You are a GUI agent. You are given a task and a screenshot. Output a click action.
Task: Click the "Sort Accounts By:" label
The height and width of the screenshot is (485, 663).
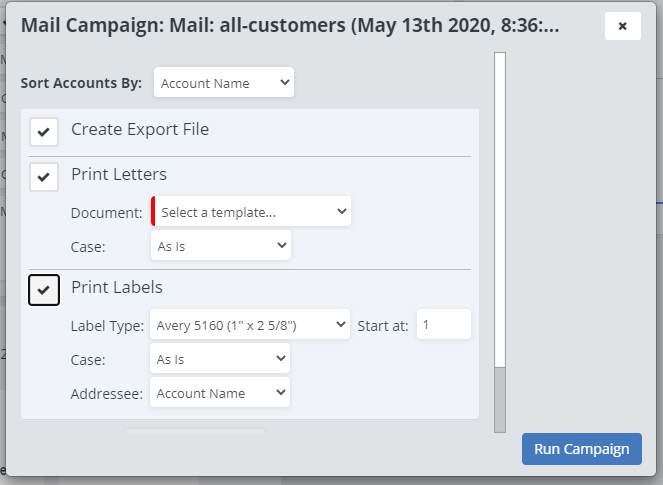(81, 83)
